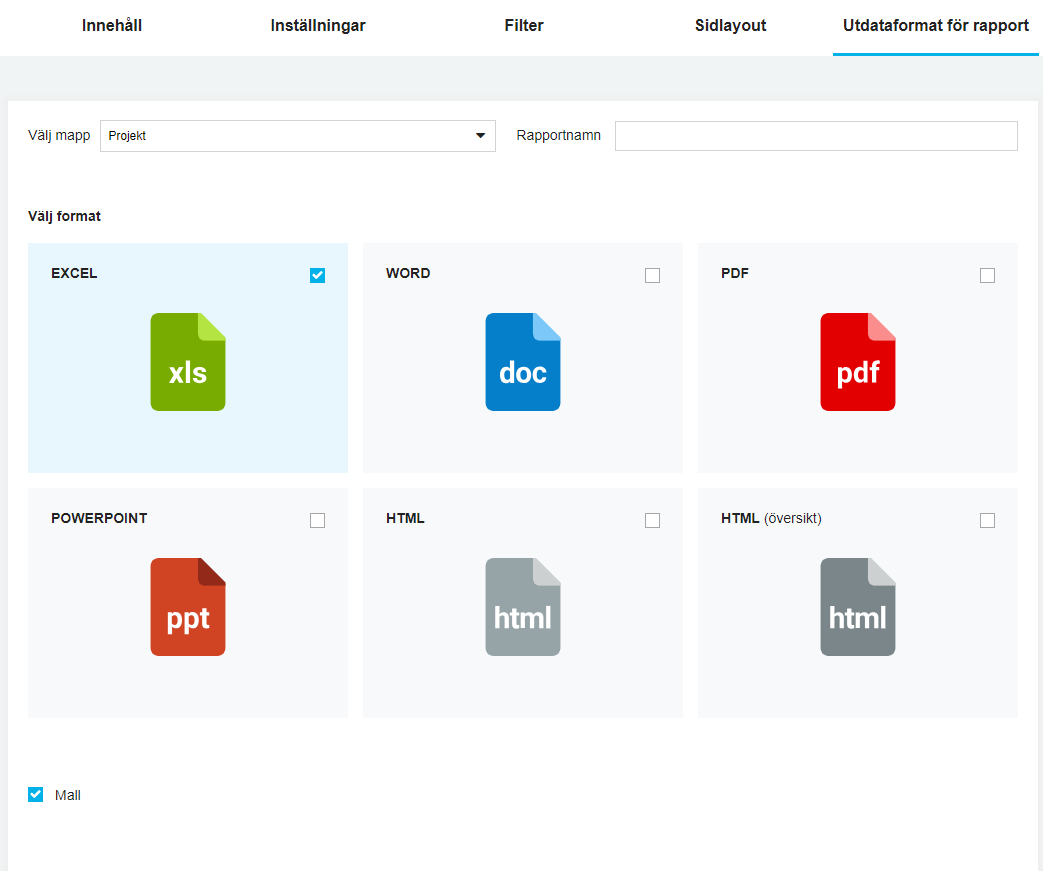Switch to the Innehåll tab
1043x871 pixels.
(x=112, y=25)
